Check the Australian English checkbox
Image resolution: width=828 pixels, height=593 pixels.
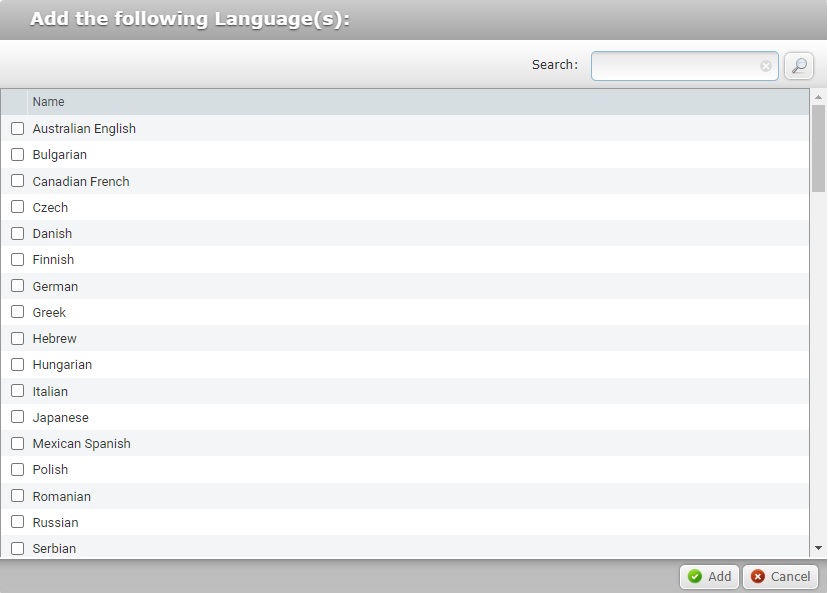17,128
